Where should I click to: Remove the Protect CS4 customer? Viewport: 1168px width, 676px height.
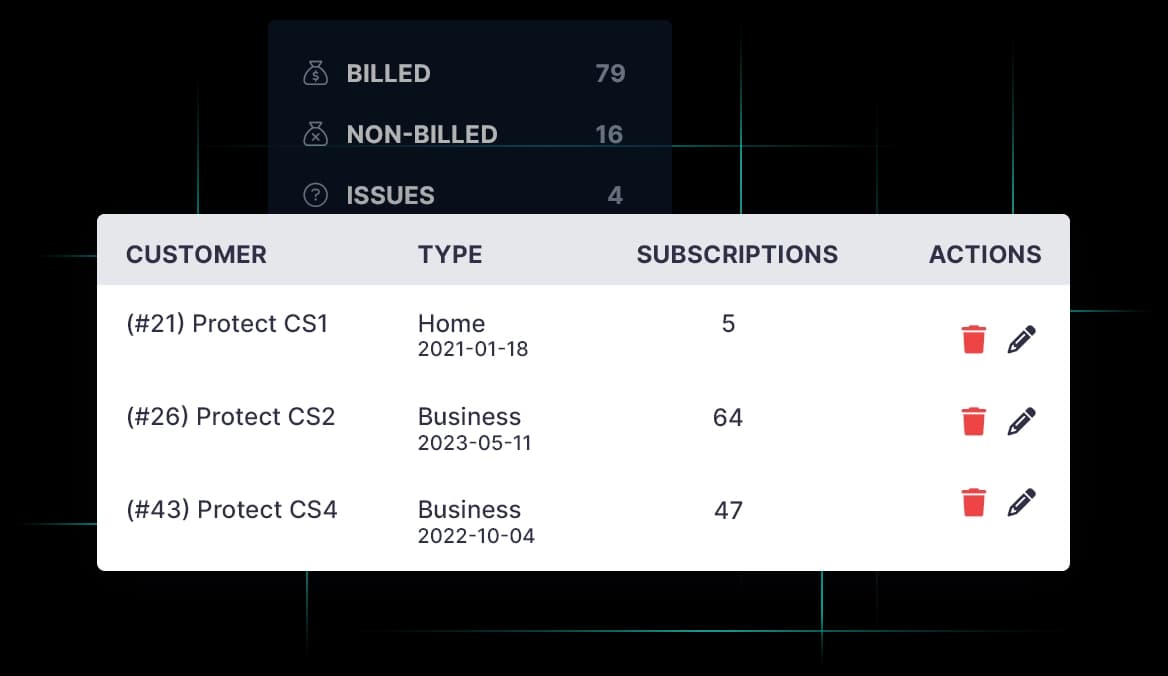973,502
